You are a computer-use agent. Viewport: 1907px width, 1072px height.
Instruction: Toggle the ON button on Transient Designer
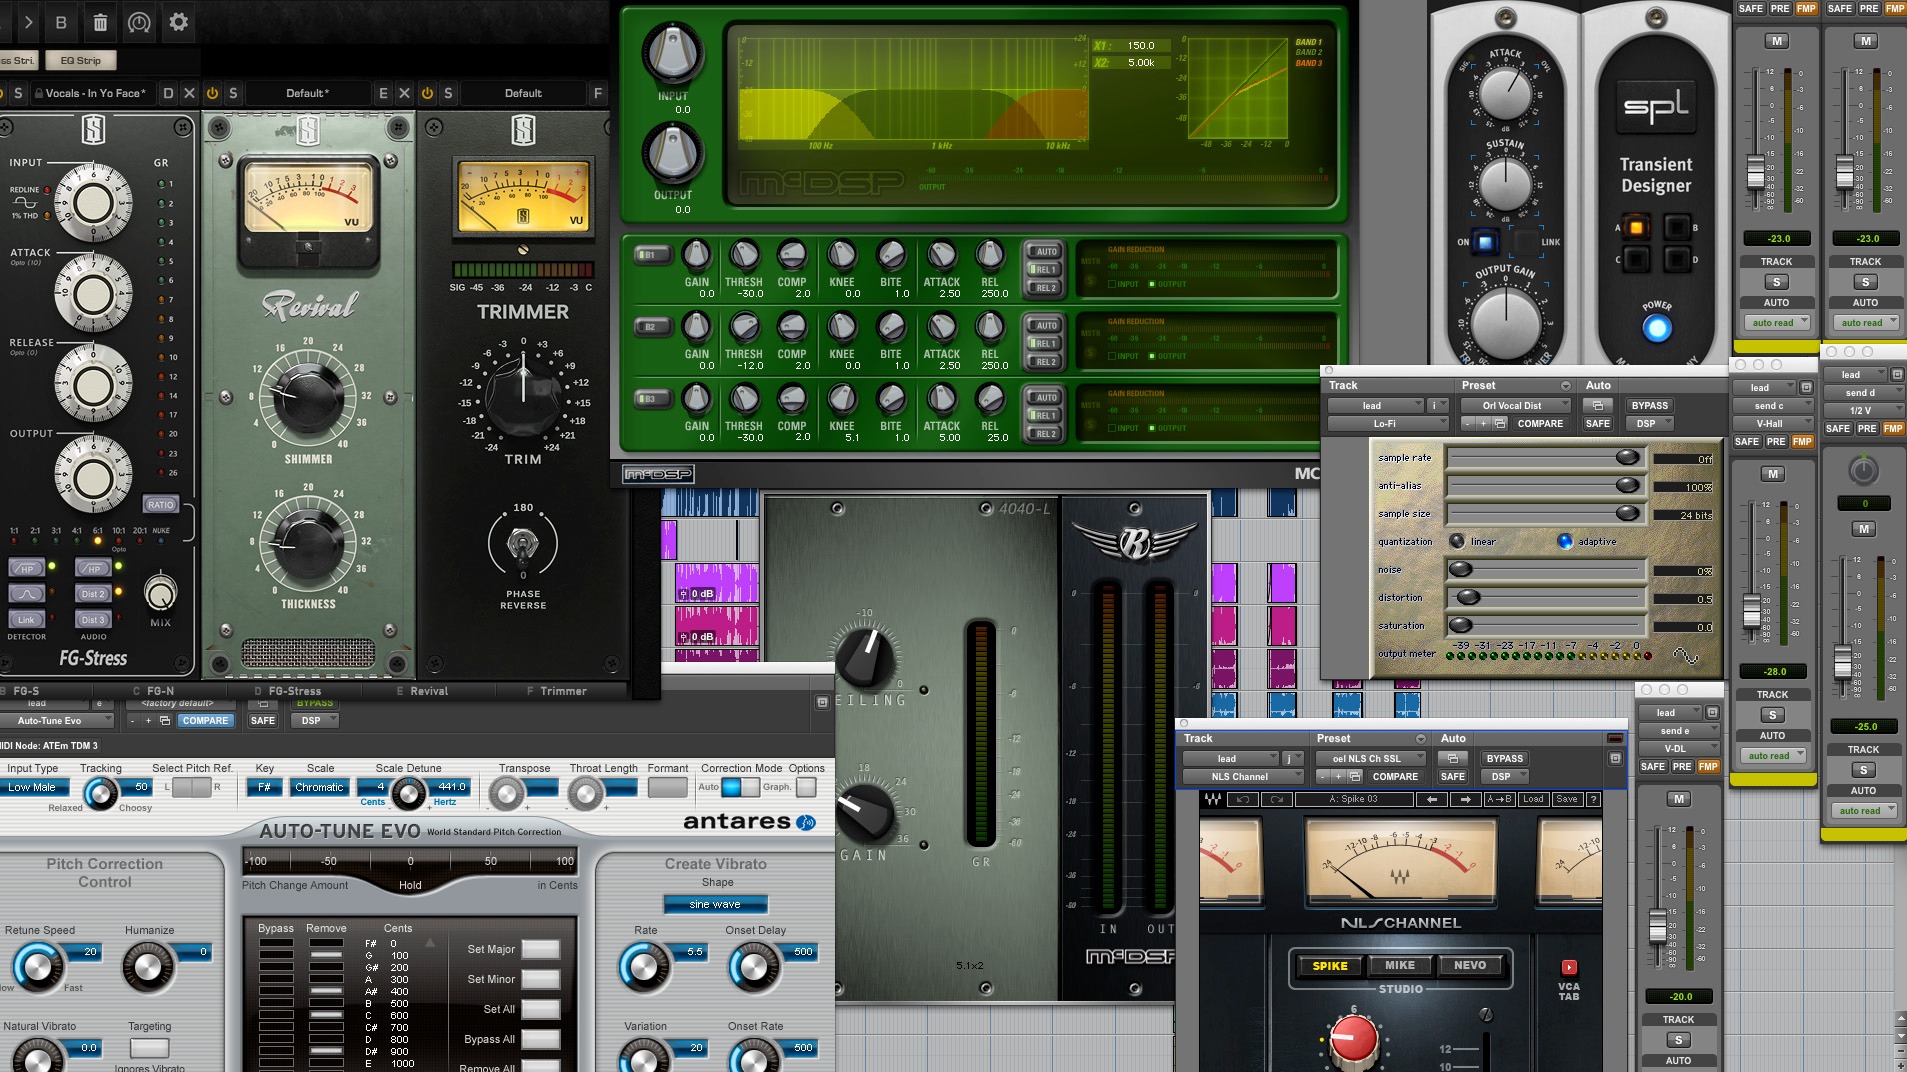coord(1485,242)
